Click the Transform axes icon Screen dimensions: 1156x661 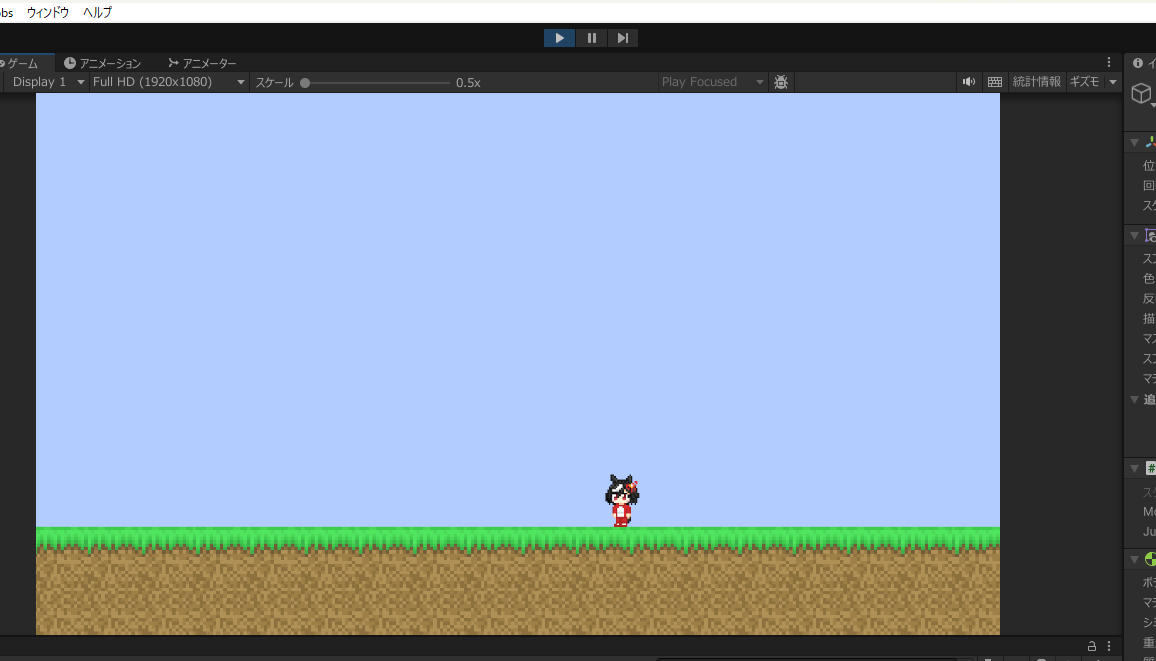1150,142
